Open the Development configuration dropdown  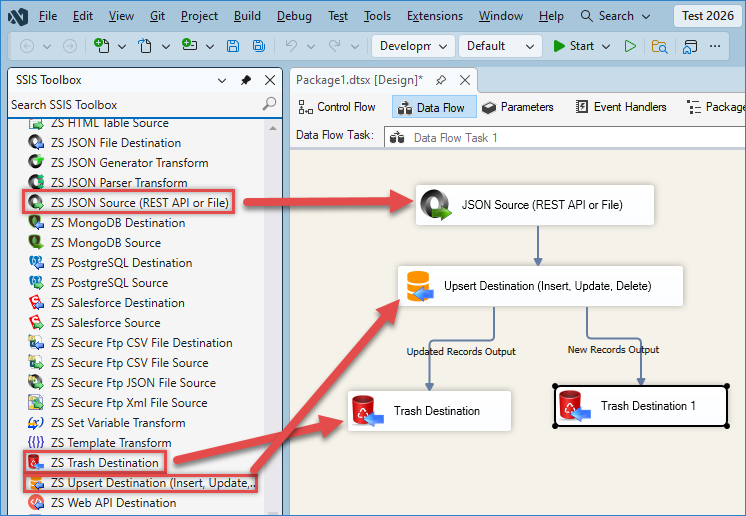[x=413, y=46]
